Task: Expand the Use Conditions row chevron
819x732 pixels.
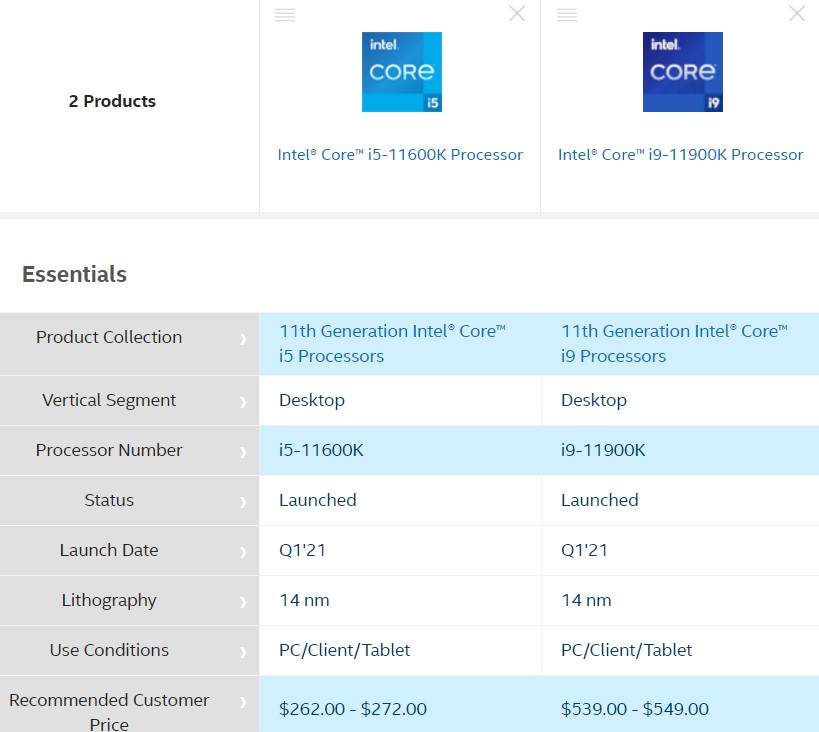Action: 243,652
